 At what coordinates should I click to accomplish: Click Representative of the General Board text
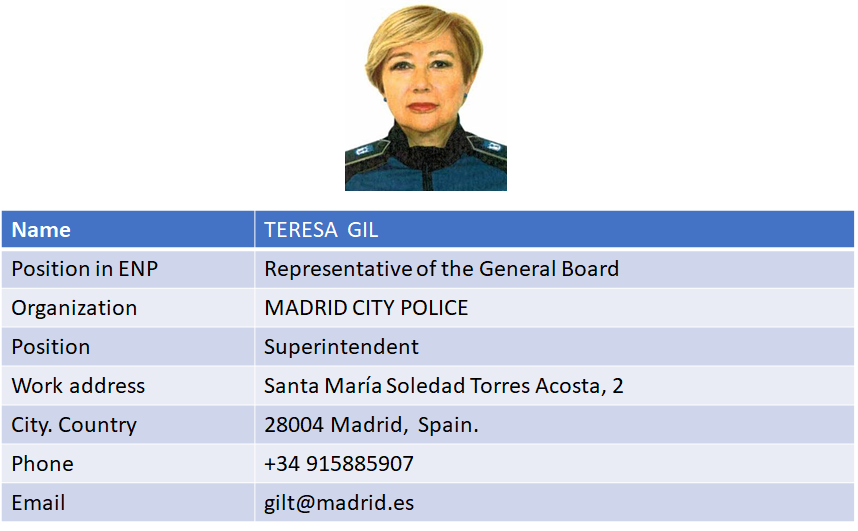pos(442,269)
